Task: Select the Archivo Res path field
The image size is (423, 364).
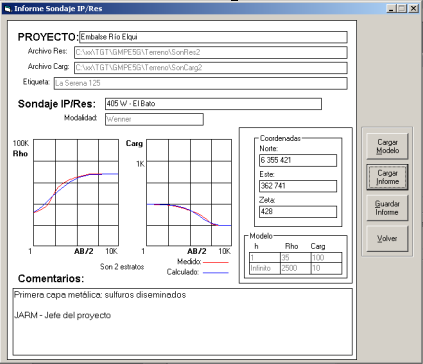Action: click(x=211, y=52)
